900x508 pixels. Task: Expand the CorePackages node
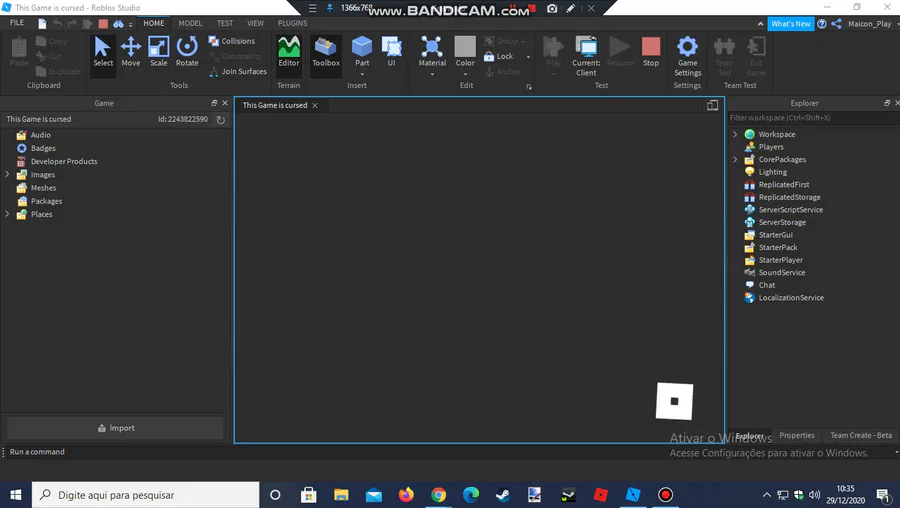735,159
